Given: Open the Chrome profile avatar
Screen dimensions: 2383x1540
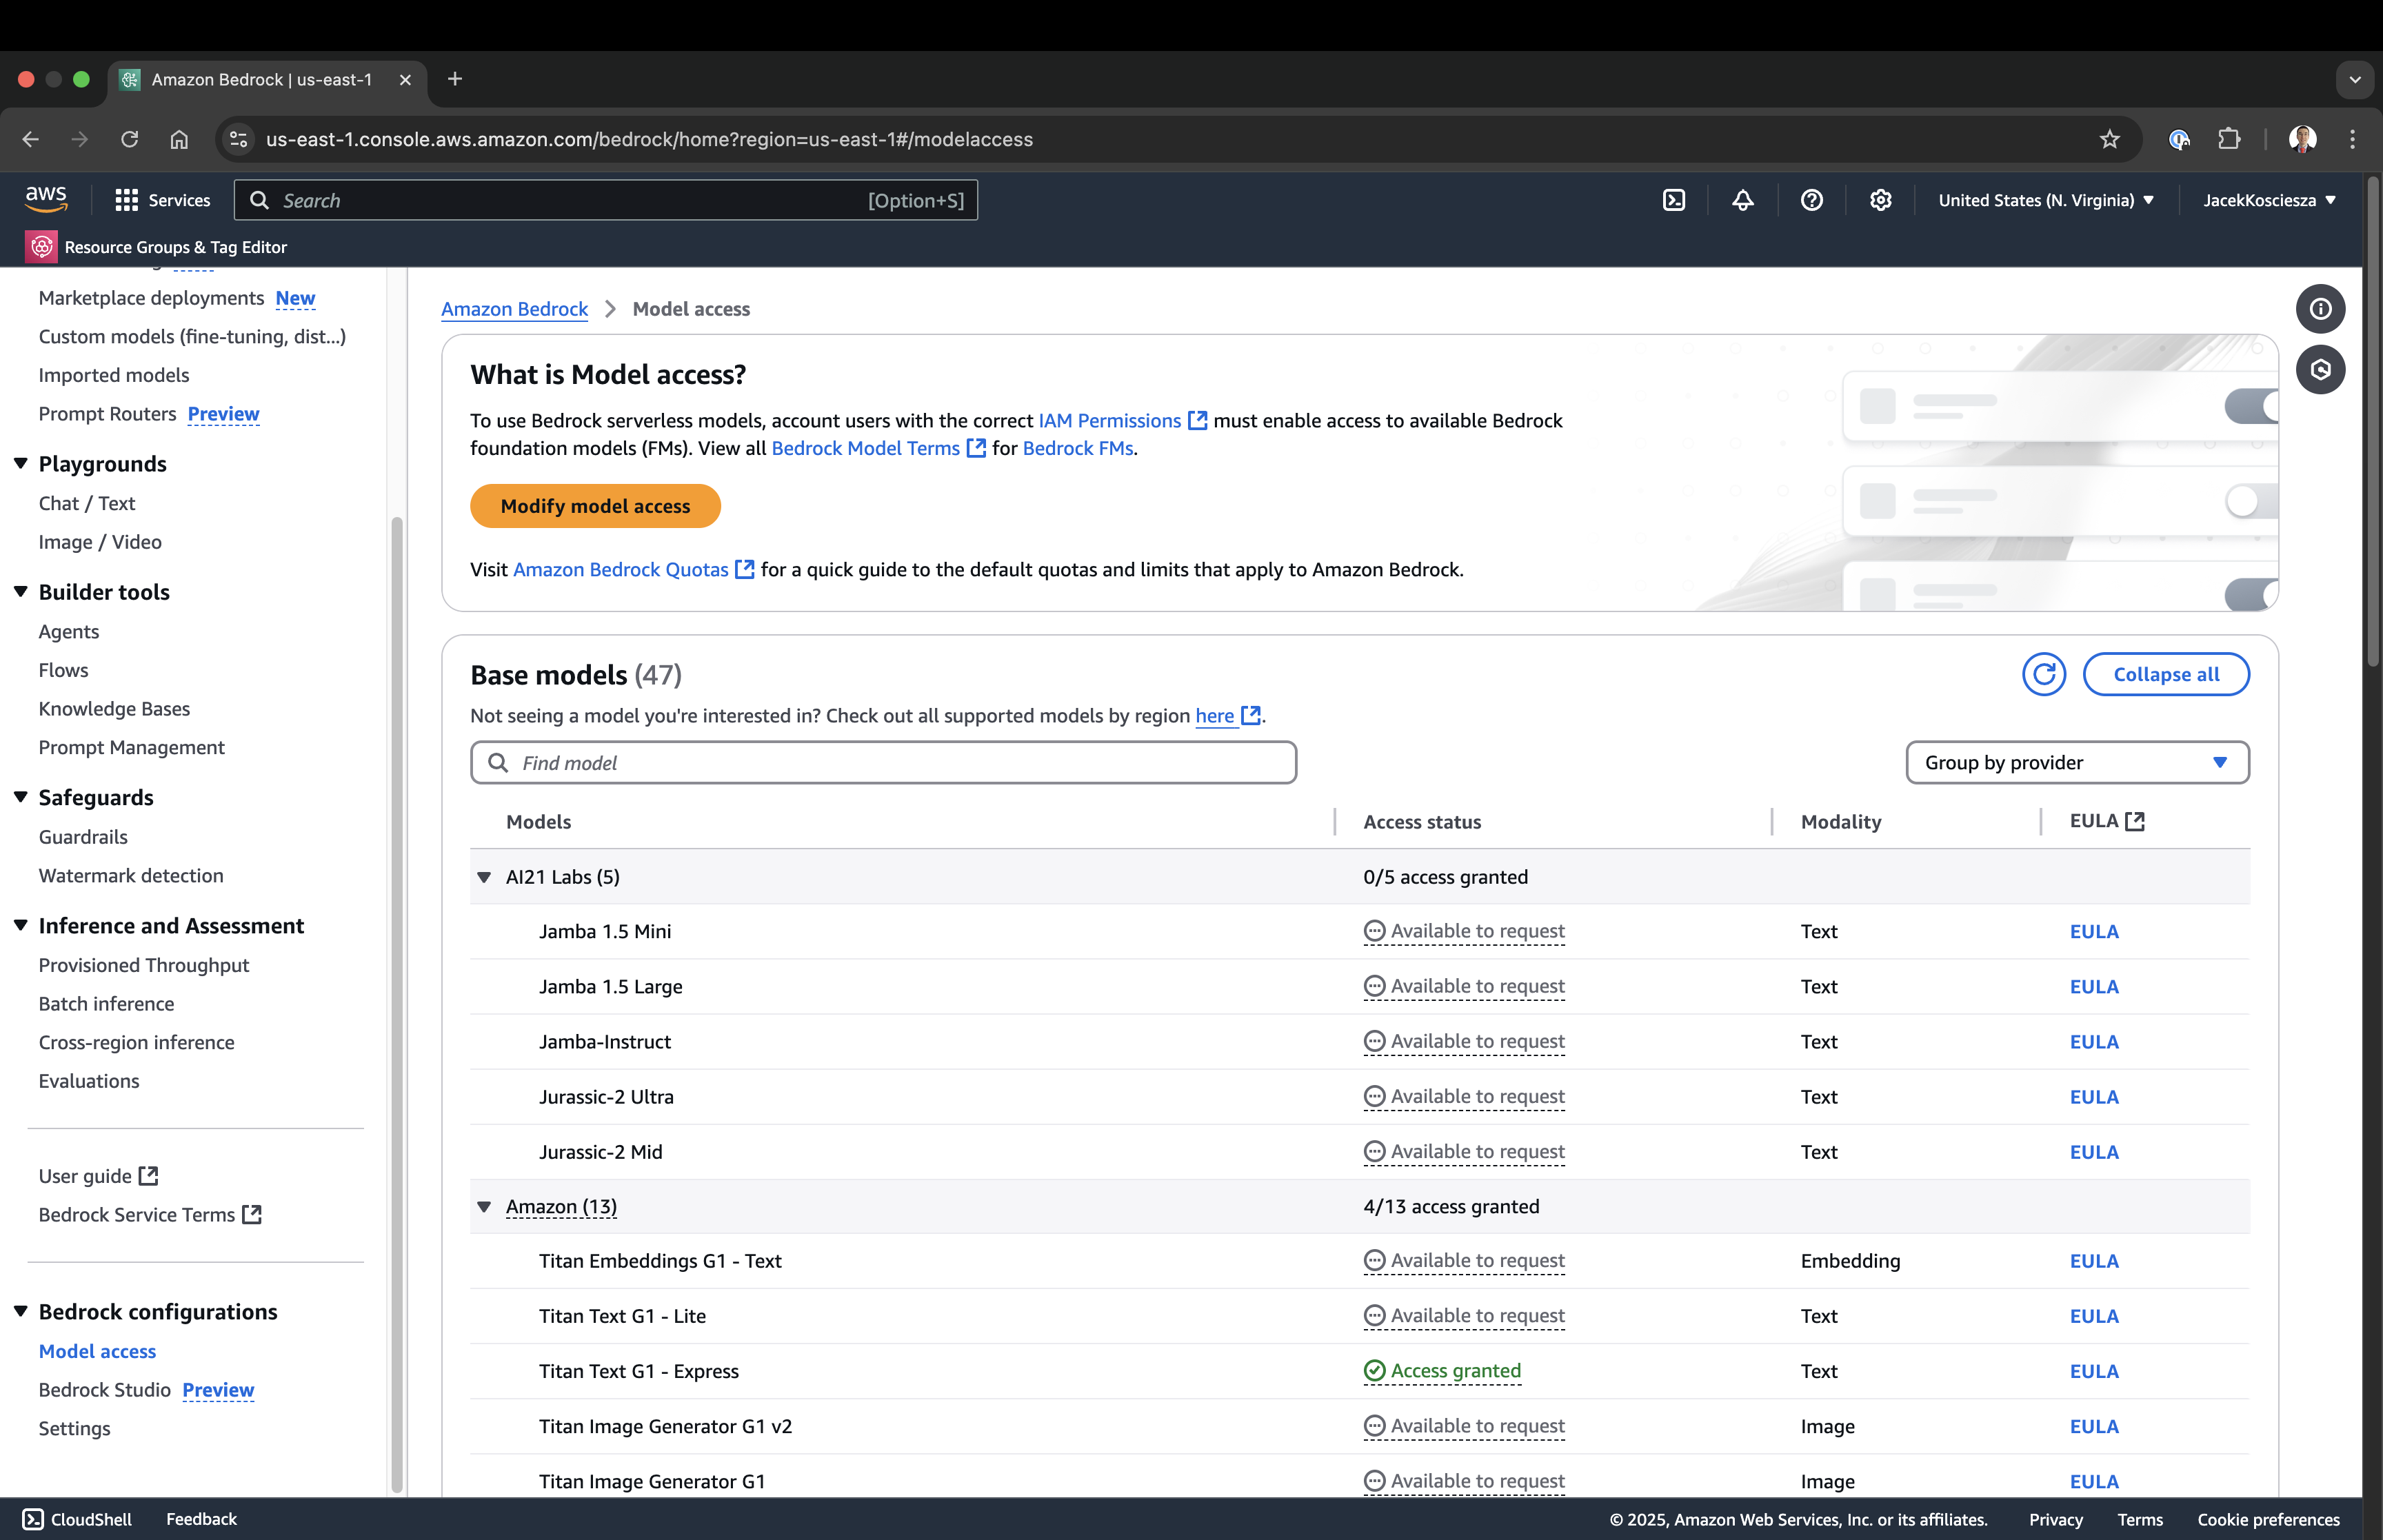Looking at the screenshot, I should tap(2303, 139).
